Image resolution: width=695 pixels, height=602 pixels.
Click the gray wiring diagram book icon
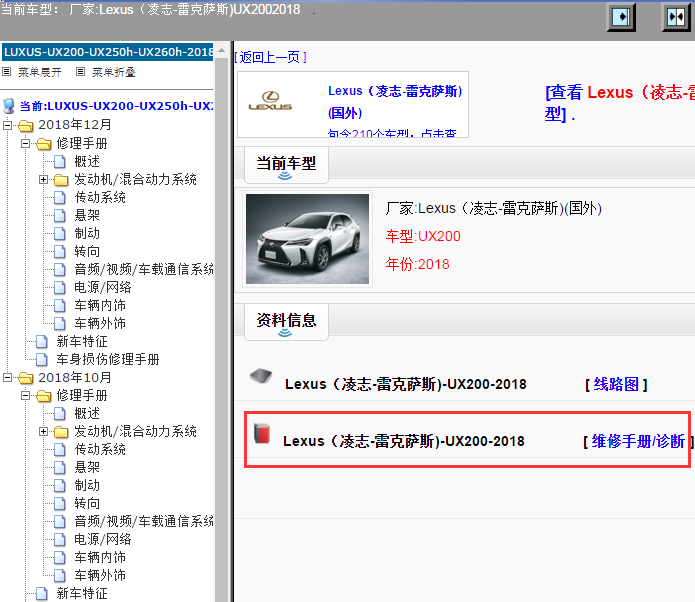click(261, 376)
